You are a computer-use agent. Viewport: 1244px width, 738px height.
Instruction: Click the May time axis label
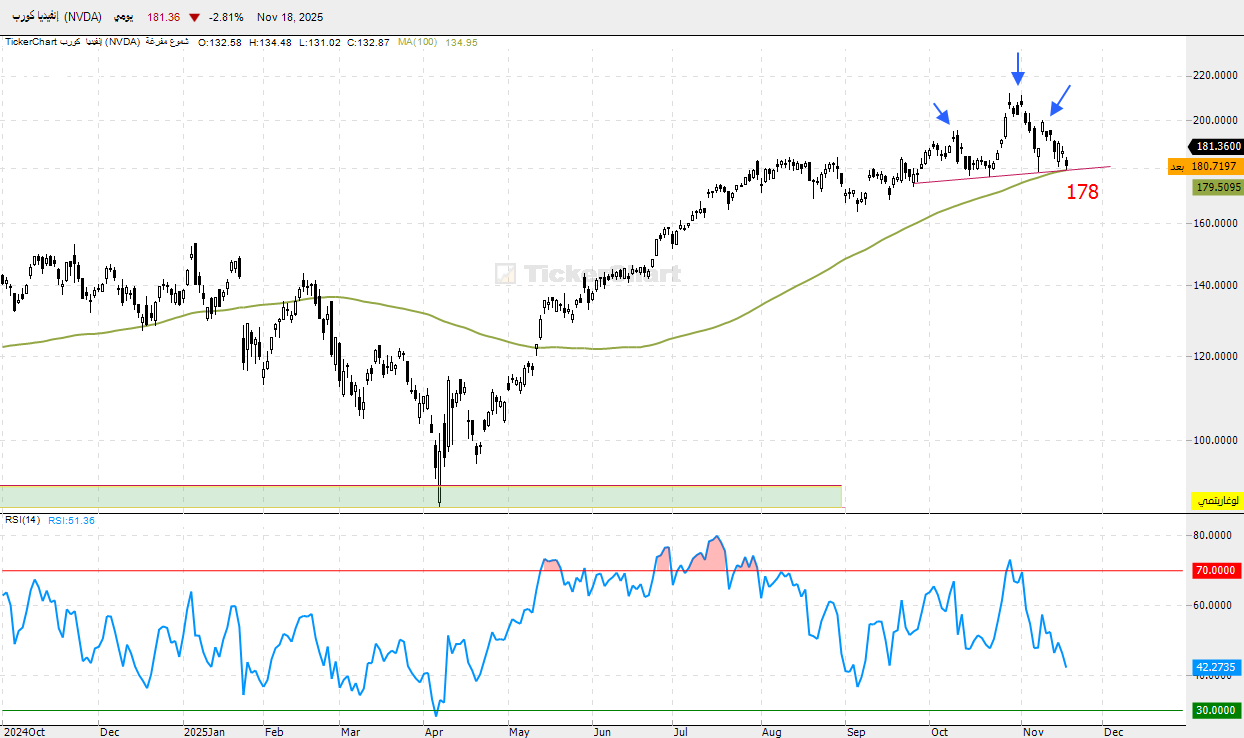point(520,731)
